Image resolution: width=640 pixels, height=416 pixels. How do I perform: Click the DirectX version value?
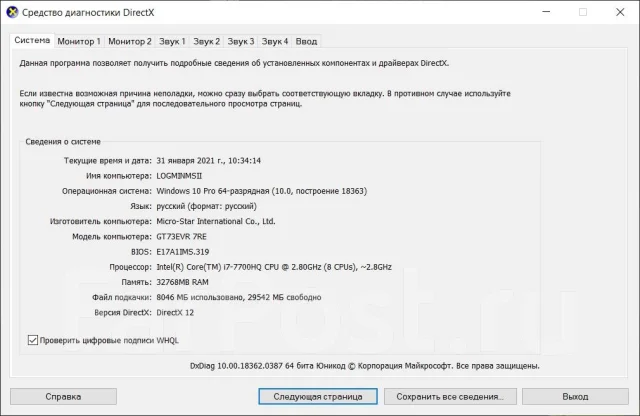point(175,313)
